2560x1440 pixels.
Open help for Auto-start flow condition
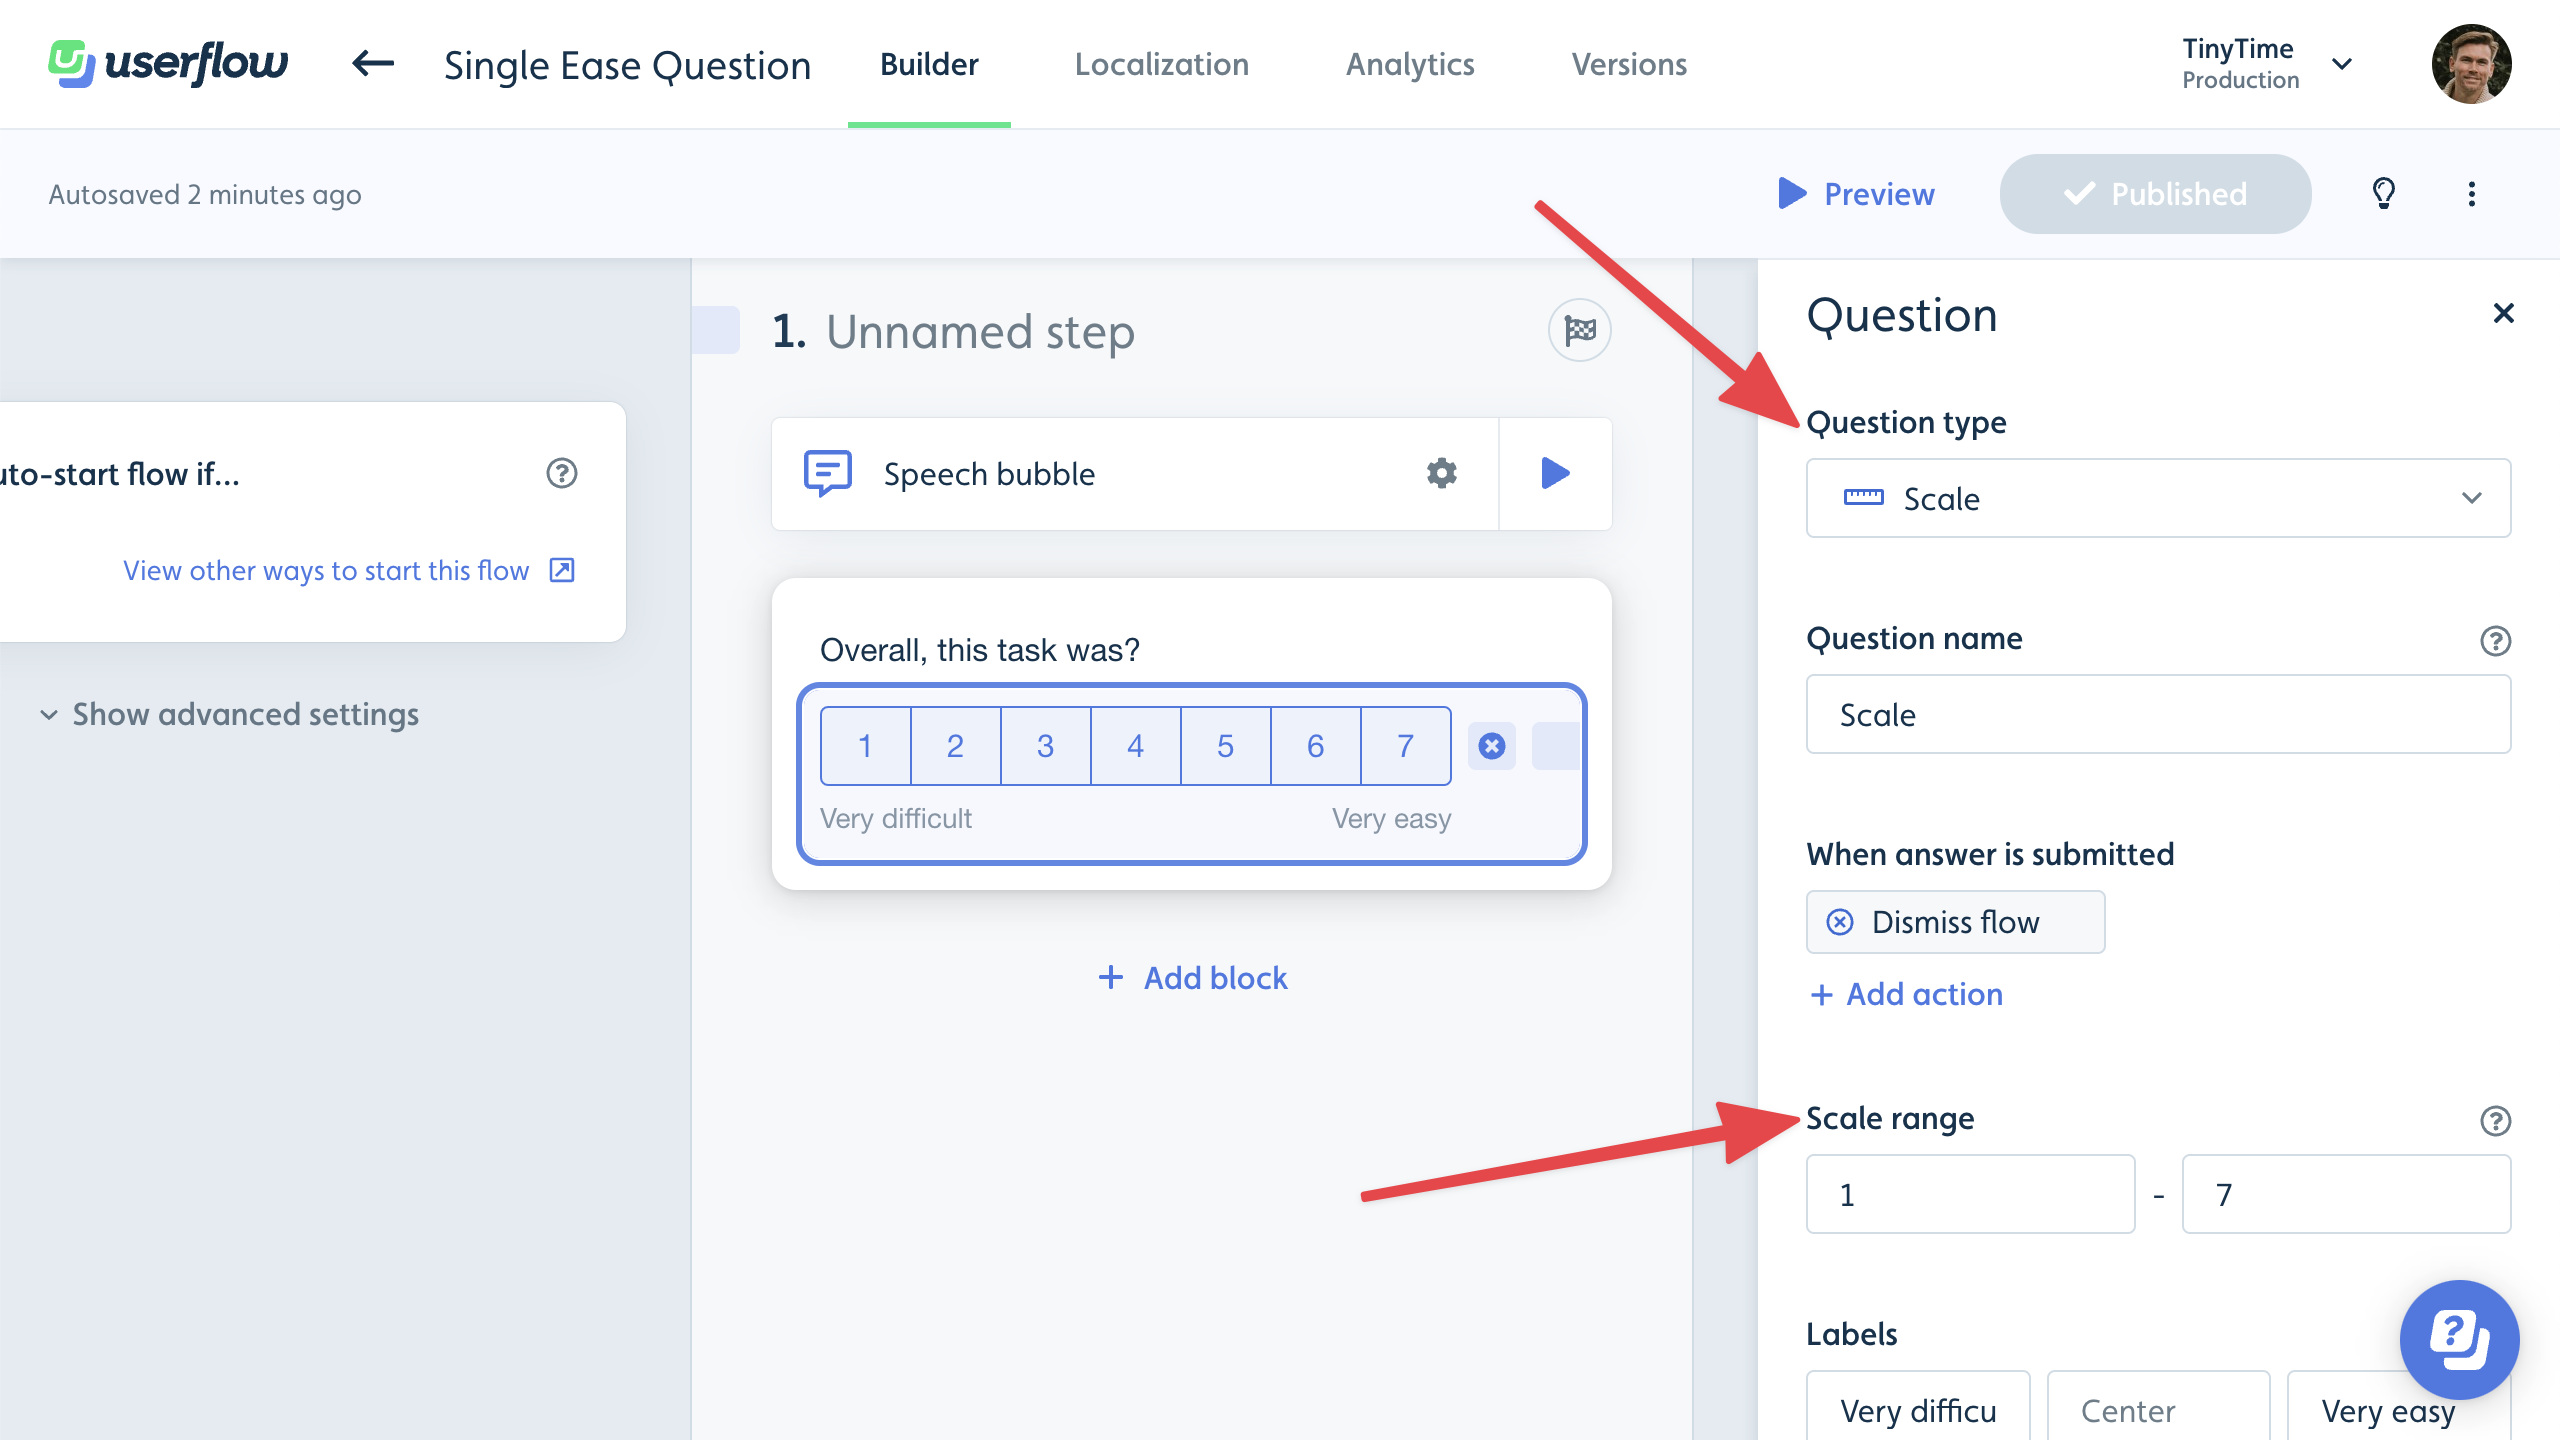(x=562, y=473)
